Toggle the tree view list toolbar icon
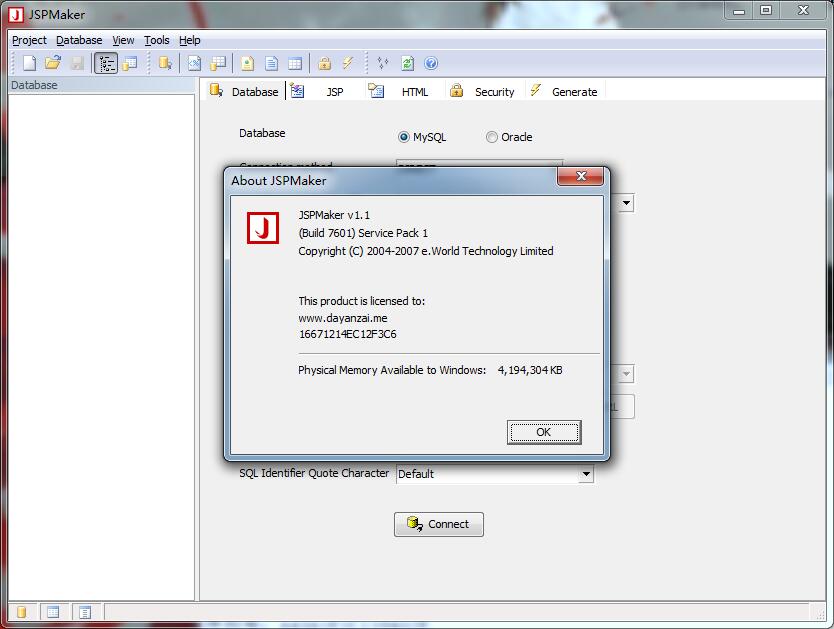Viewport: 834px width, 629px height. [x=106, y=63]
